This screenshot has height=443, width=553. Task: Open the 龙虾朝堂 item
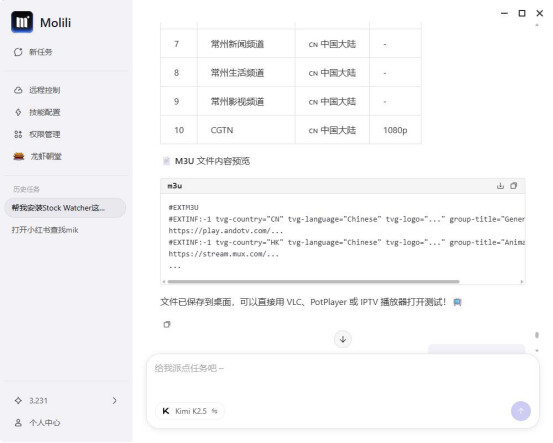(37, 156)
